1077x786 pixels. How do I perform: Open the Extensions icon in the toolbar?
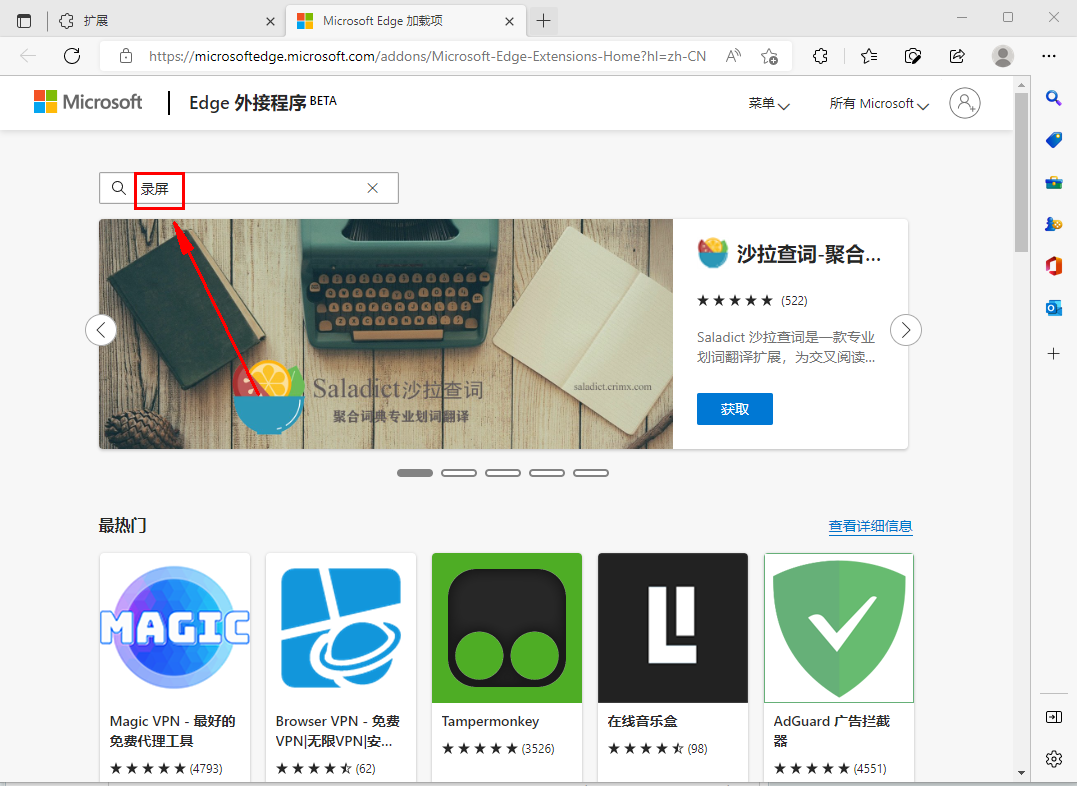[x=820, y=56]
